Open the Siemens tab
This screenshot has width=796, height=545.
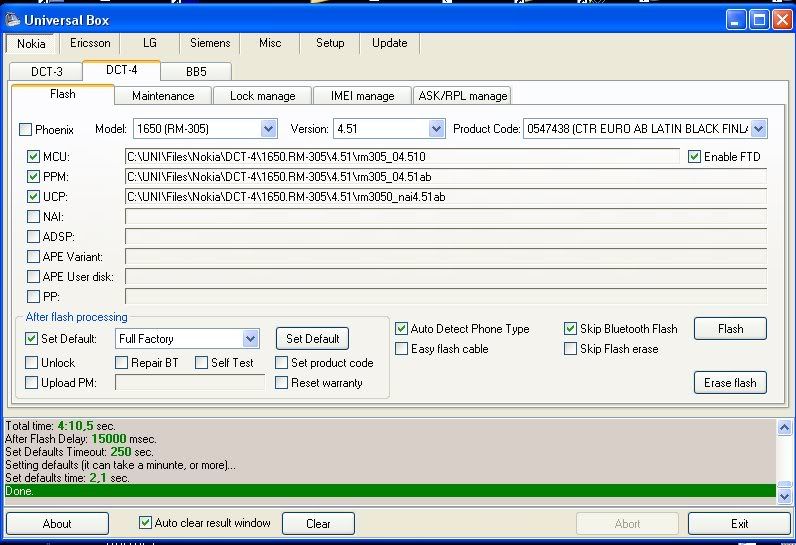[210, 43]
